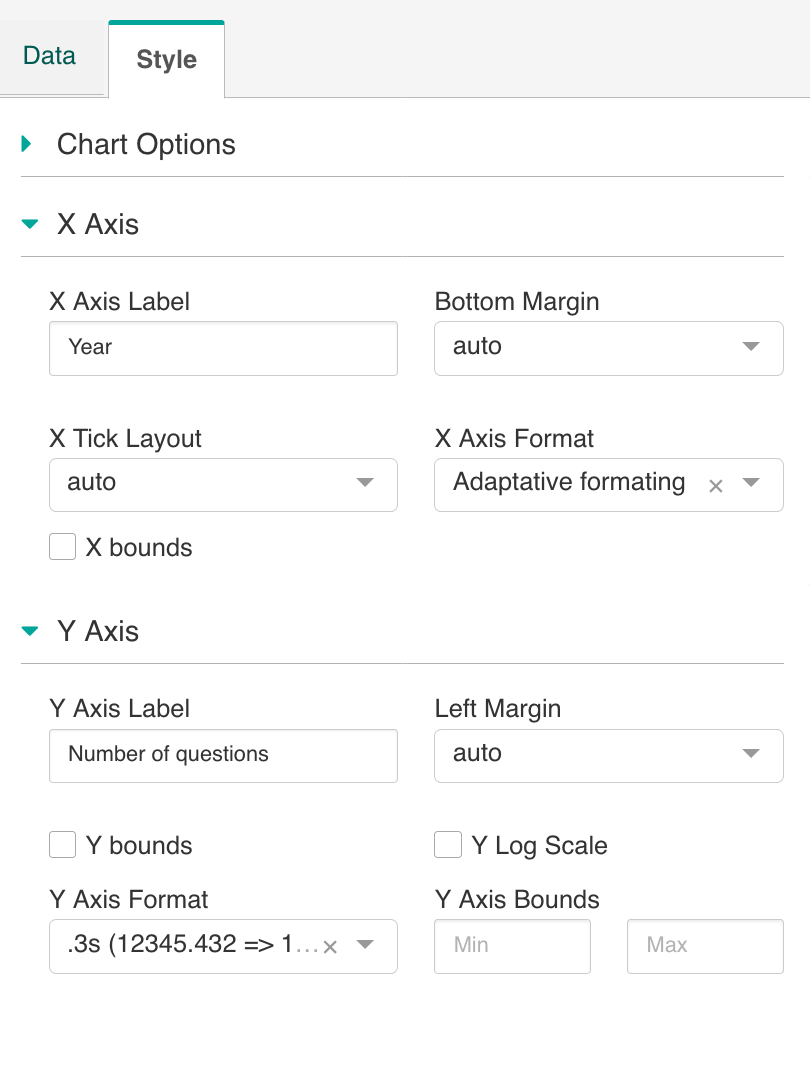Open the Y Axis Format dropdown arrow
Screen dimensions: 810x1090
365,945
